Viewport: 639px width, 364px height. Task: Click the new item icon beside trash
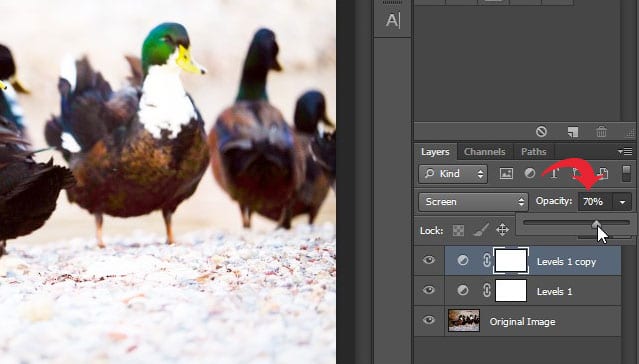pos(573,132)
